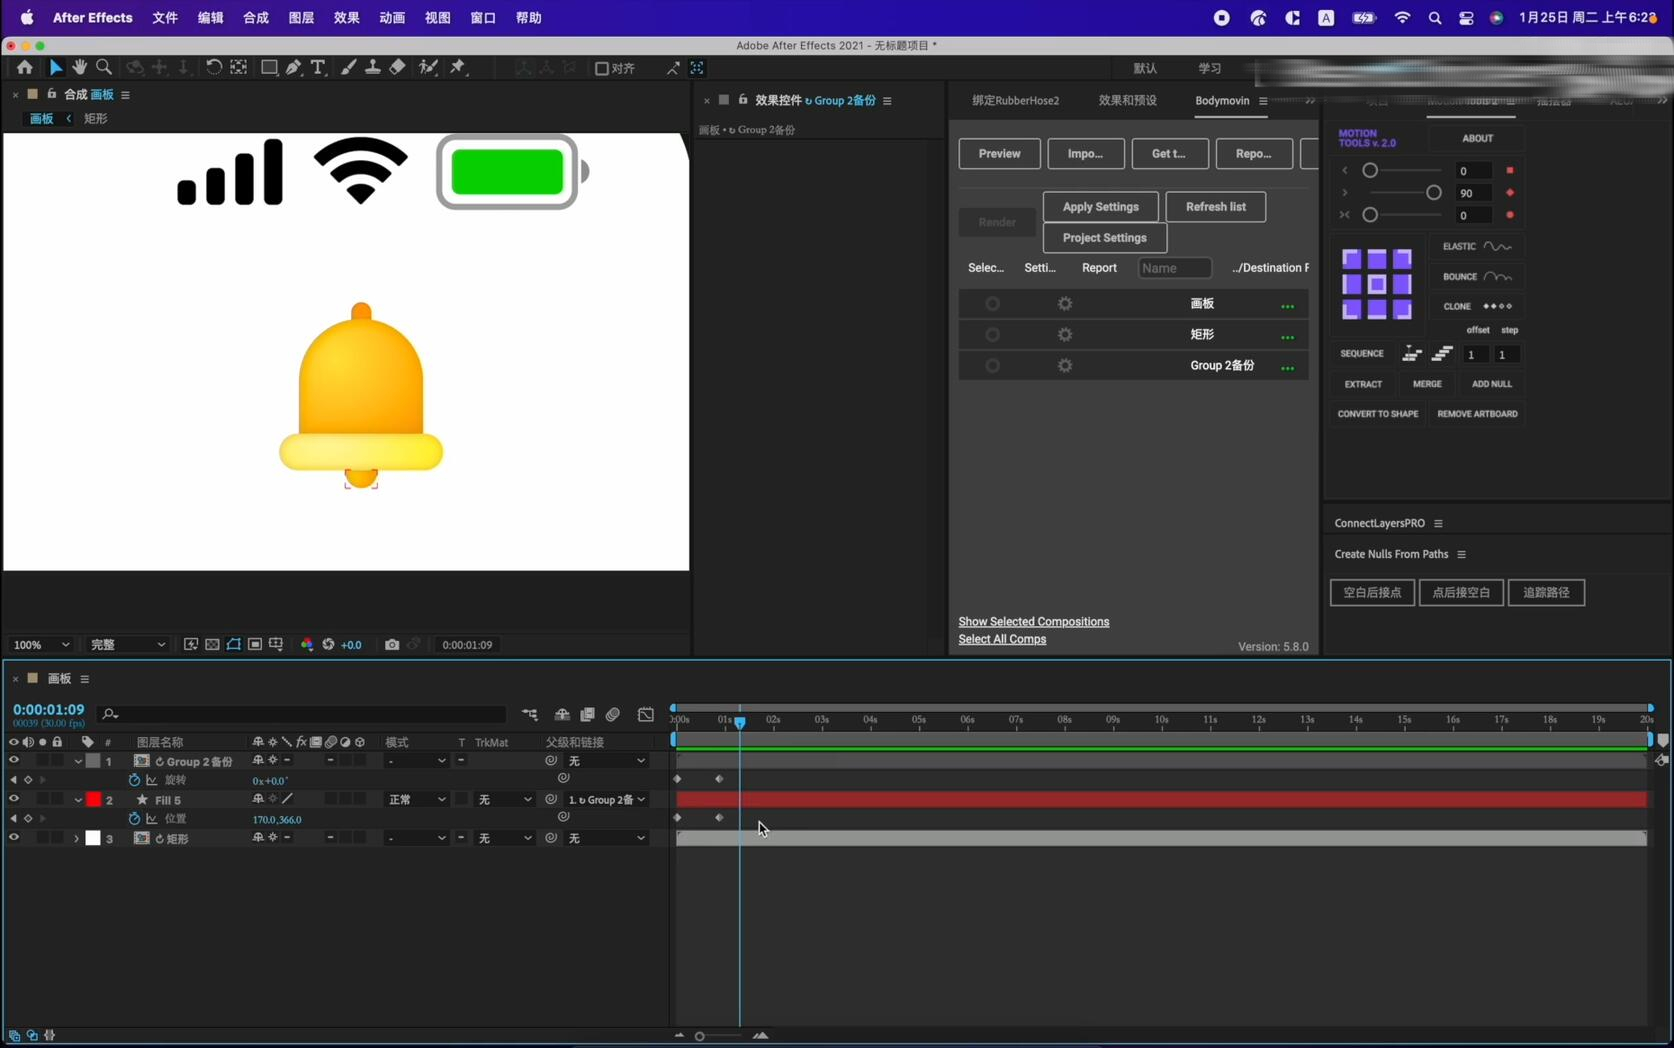Open the 合成 menu
The height and width of the screenshot is (1048, 1674).
(x=256, y=18)
